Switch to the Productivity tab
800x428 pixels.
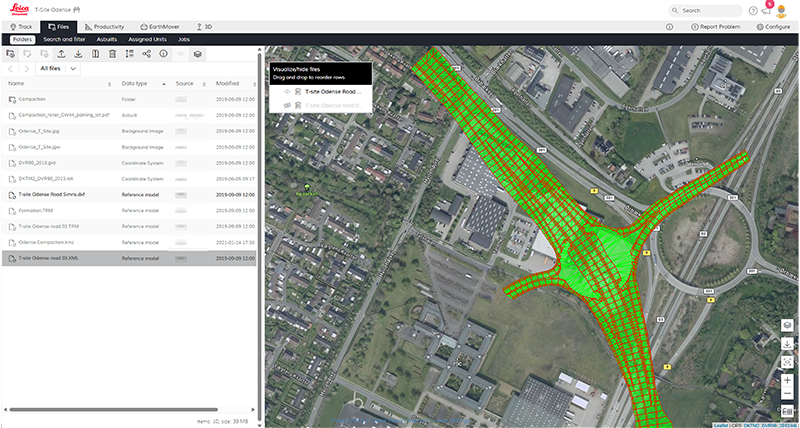(x=103, y=26)
